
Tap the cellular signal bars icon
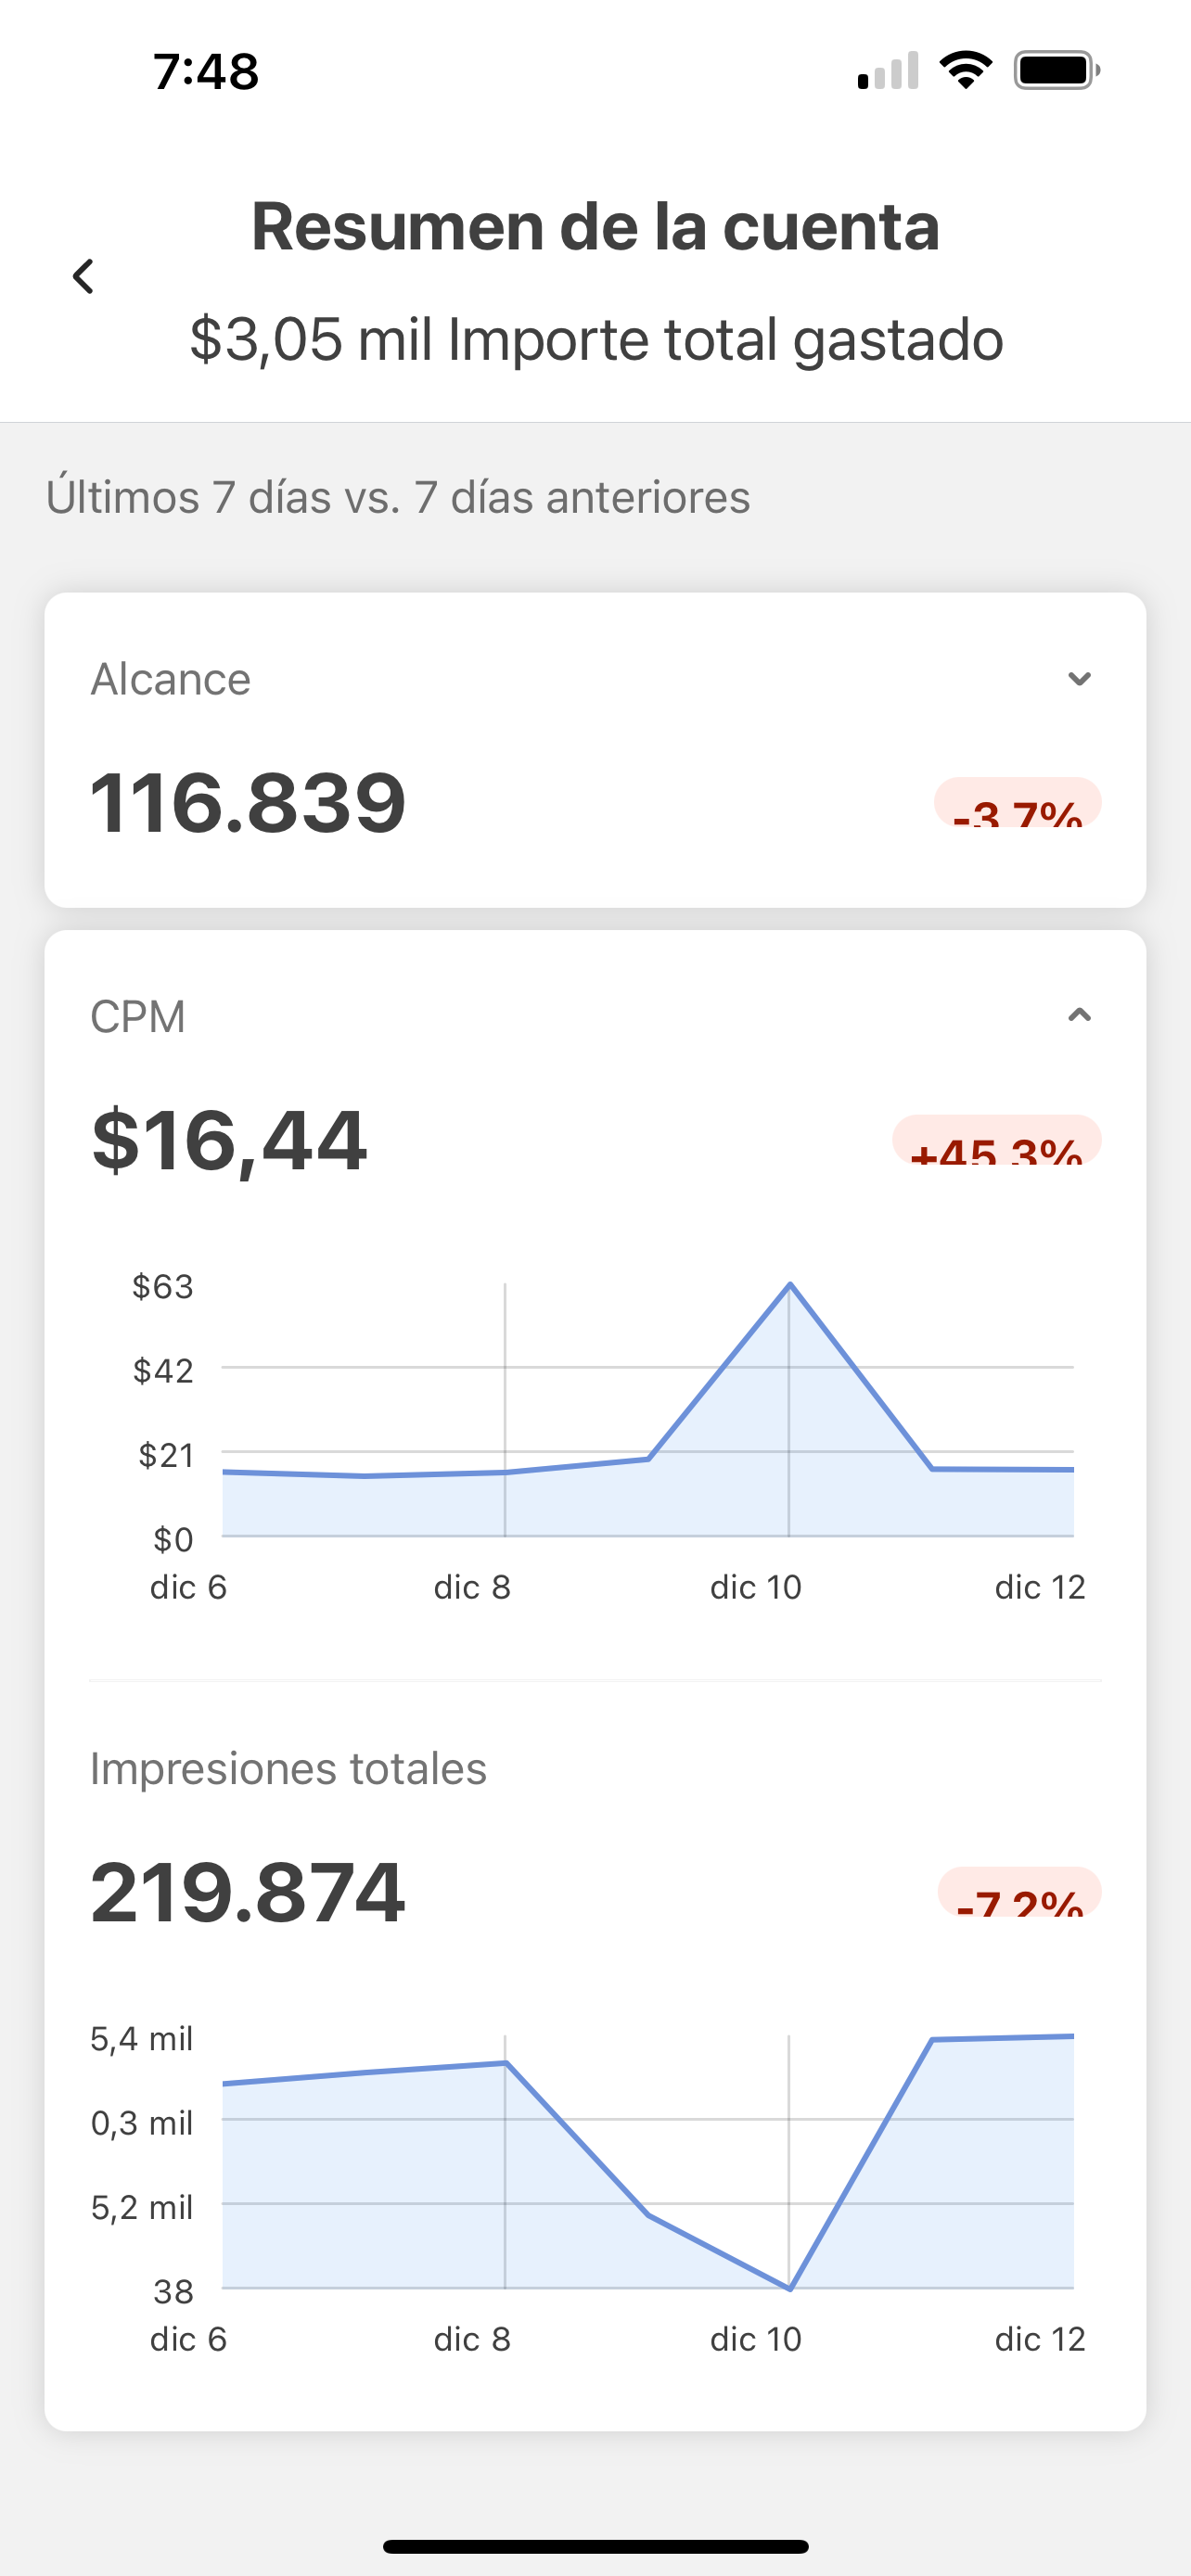coord(888,71)
